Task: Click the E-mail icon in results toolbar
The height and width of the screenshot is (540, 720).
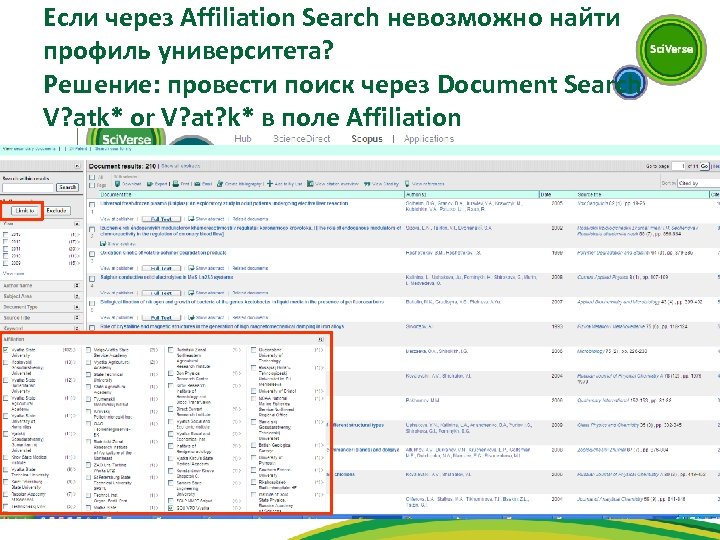Action: pos(197,184)
